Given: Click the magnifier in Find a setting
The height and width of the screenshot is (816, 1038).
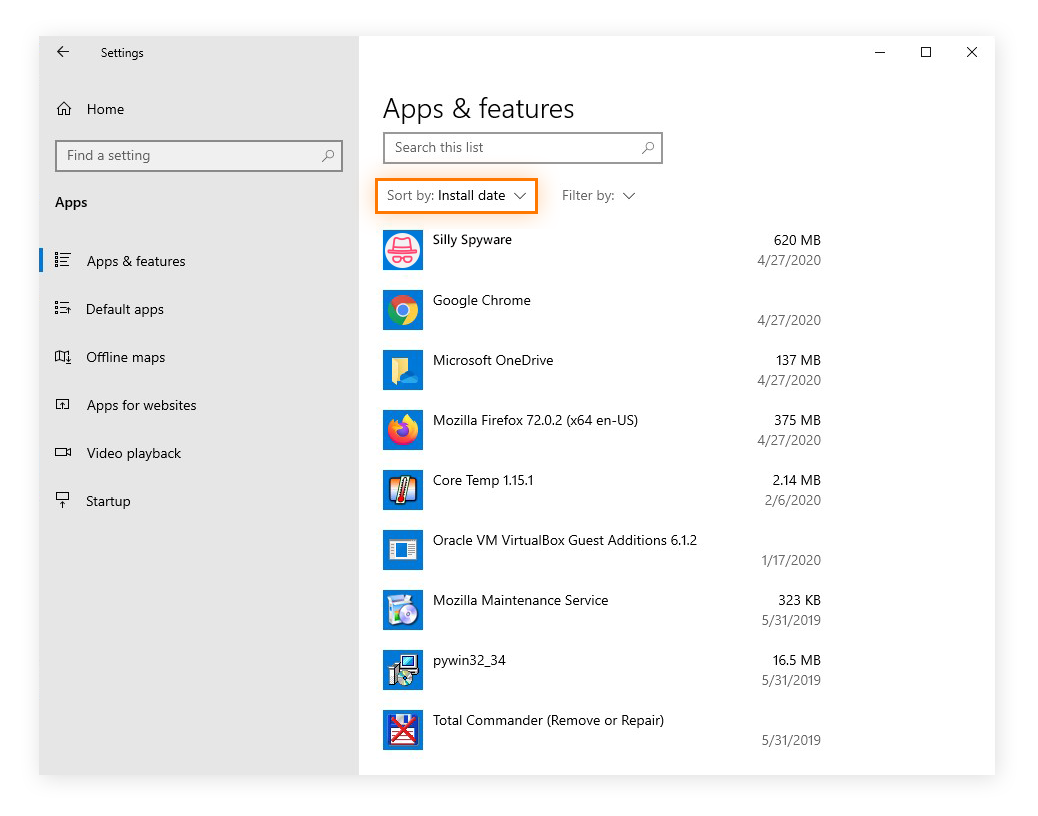Looking at the screenshot, I should pyautogui.click(x=328, y=156).
